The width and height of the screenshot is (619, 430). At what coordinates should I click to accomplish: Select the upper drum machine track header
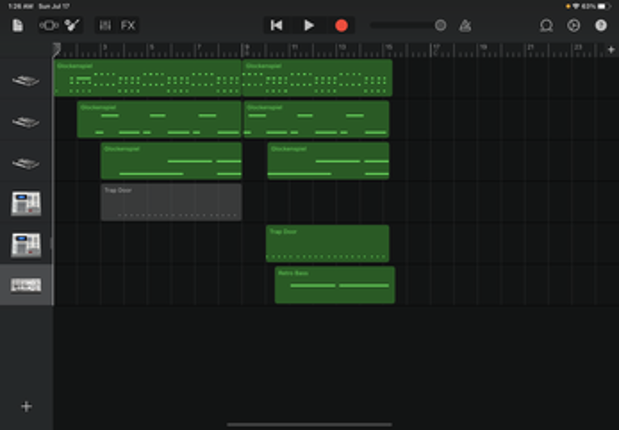click(26, 204)
